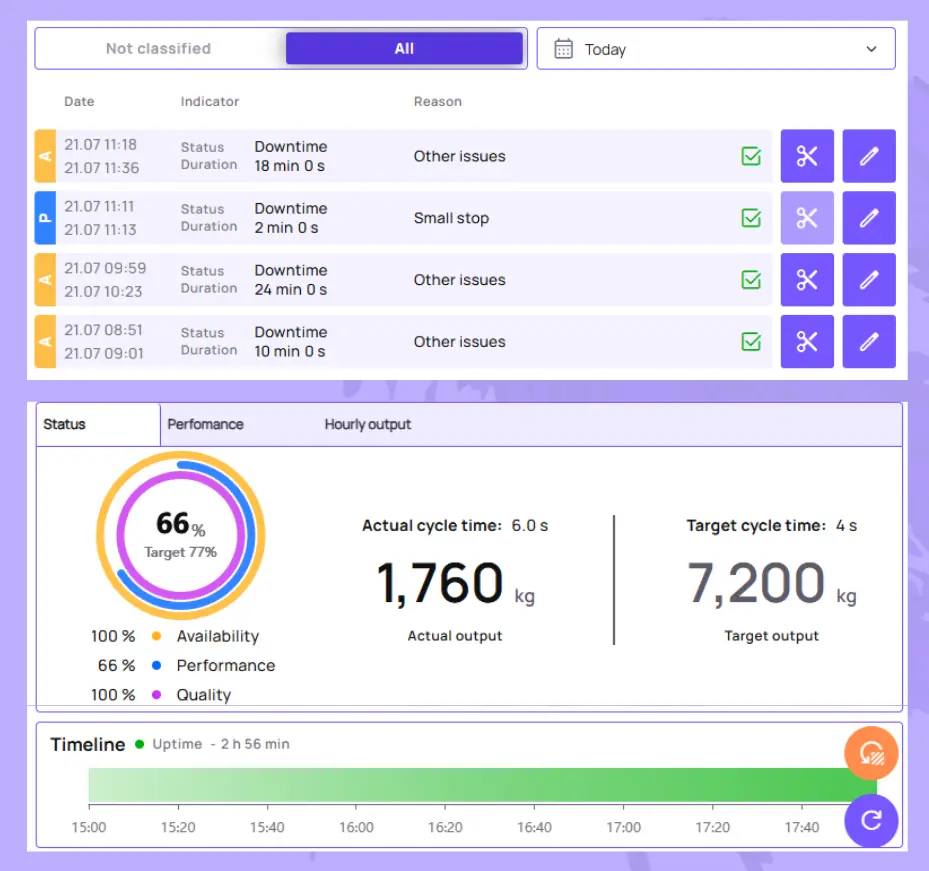Viewport: 929px width, 871px height.
Task: Click the chevron arrow of Today dropdown
Action: pos(871,49)
